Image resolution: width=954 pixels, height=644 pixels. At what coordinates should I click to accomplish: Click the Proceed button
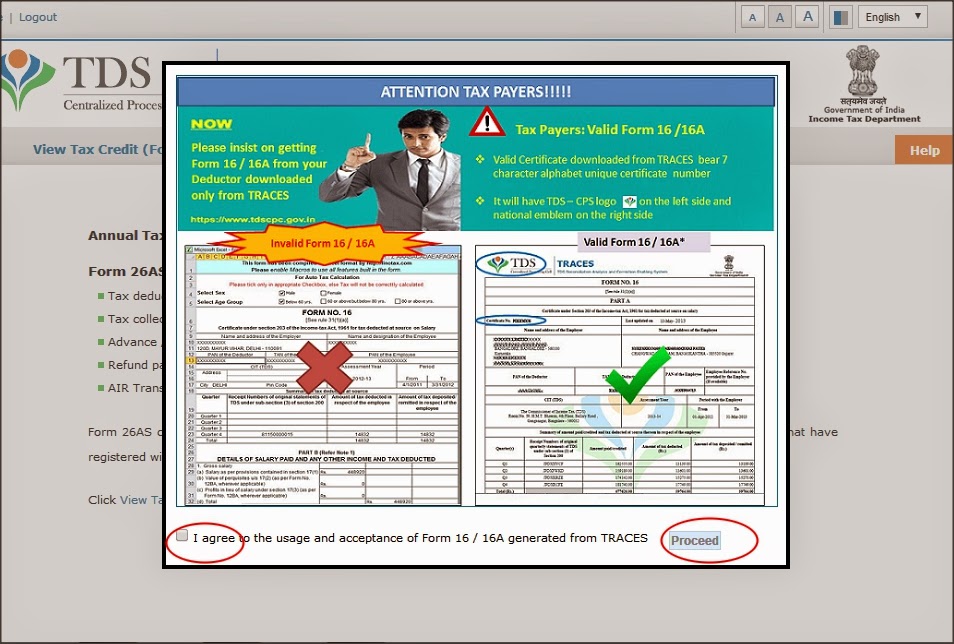pos(694,541)
